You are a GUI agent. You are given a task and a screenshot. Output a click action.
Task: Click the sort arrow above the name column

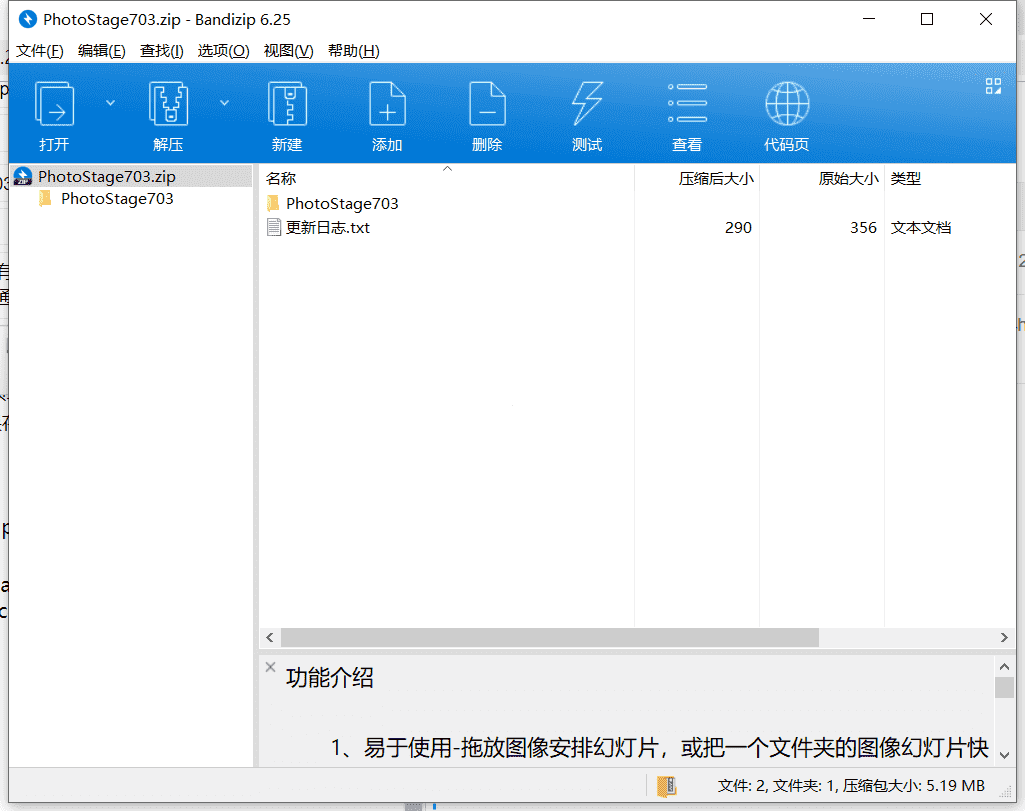[447, 169]
